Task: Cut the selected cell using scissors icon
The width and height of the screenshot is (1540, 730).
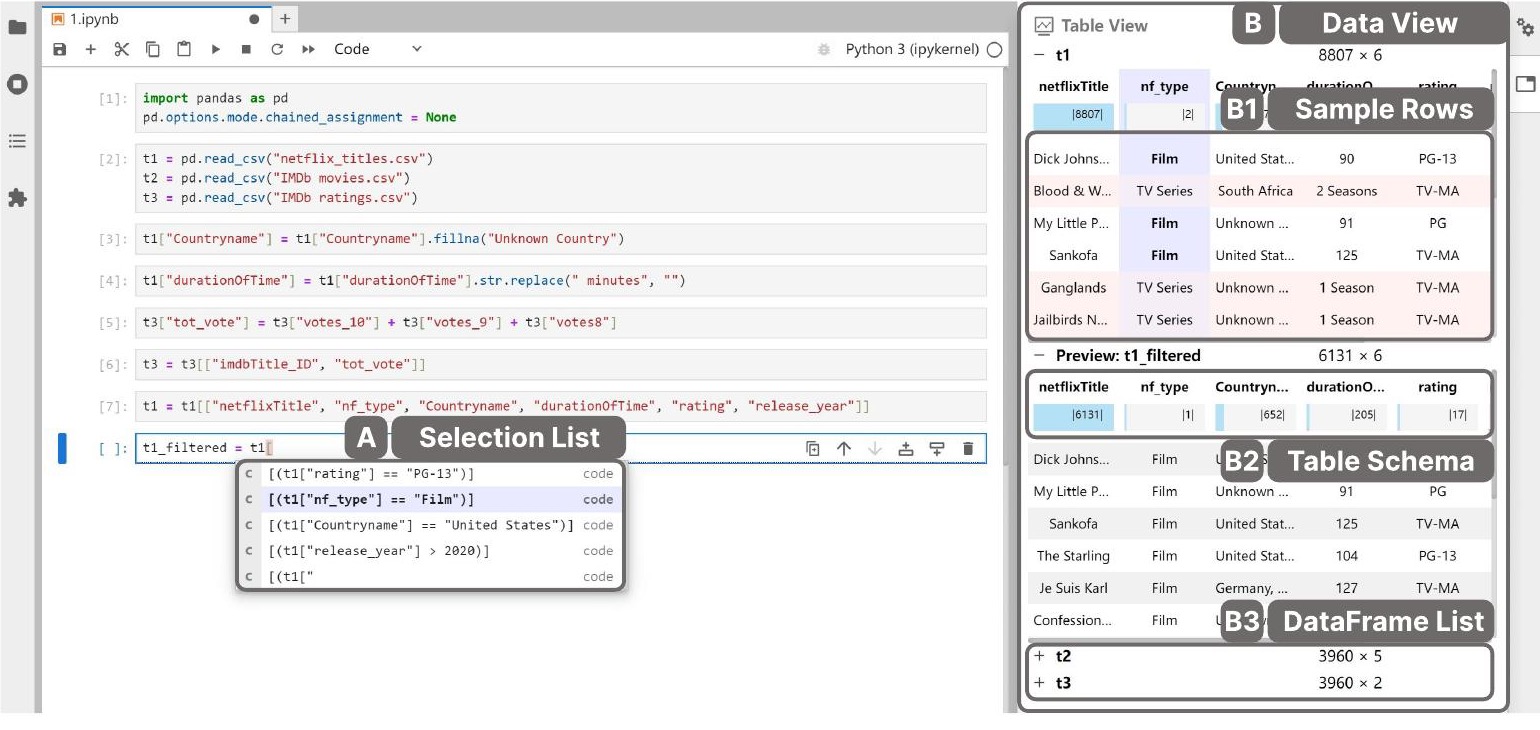Action: pos(122,49)
